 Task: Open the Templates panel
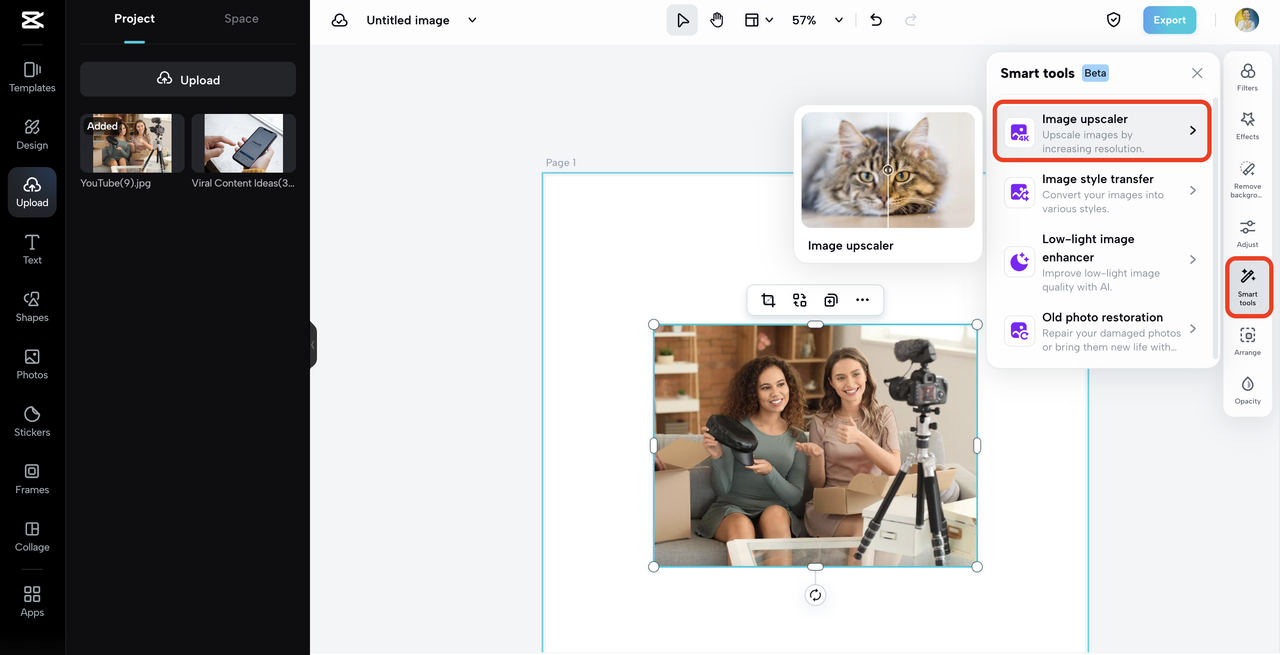(x=32, y=77)
